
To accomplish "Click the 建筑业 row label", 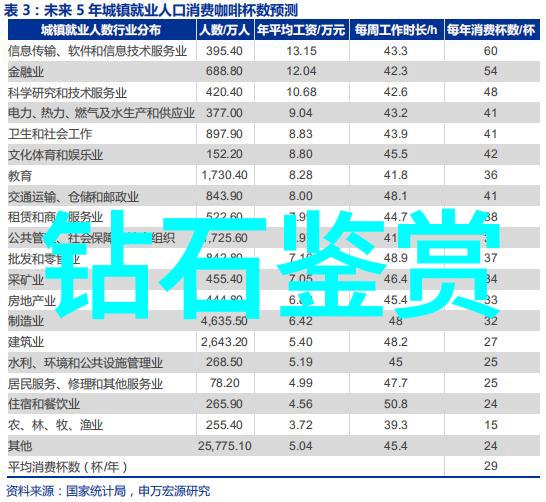I will pyautogui.click(x=26, y=342).
